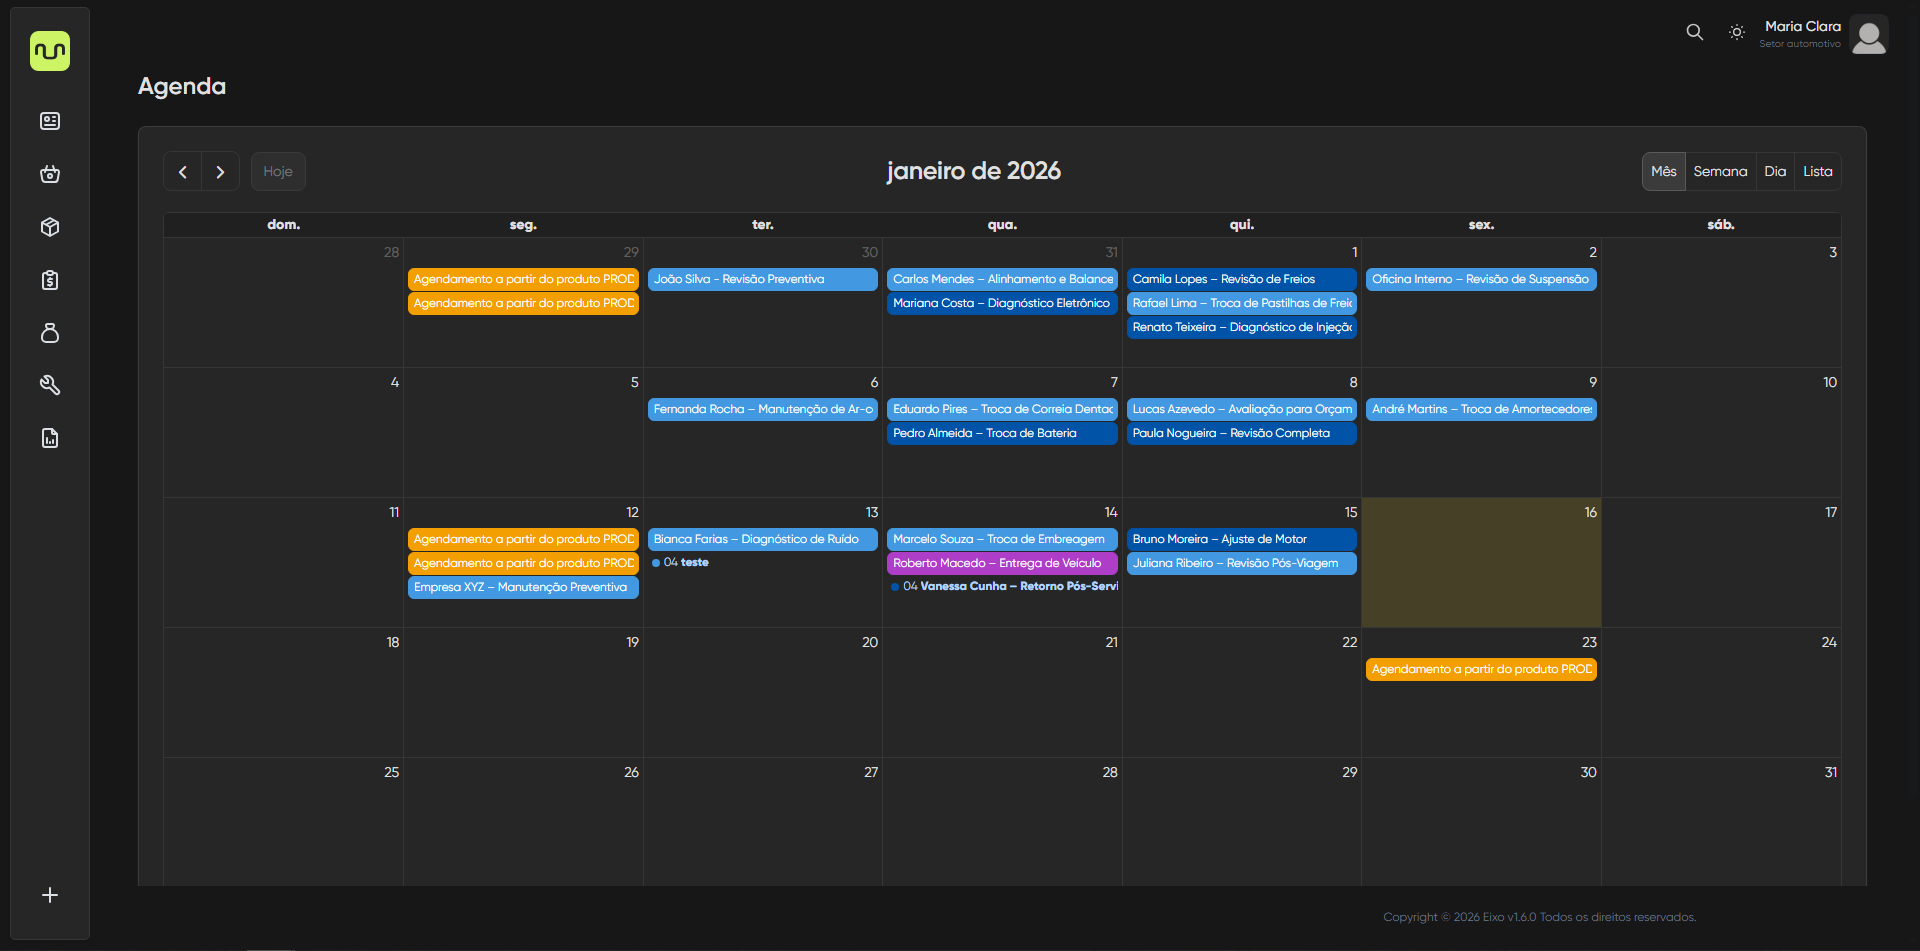Screen dimensions: 1920x951
Task: Go to next month arrow
Action: tap(220, 172)
